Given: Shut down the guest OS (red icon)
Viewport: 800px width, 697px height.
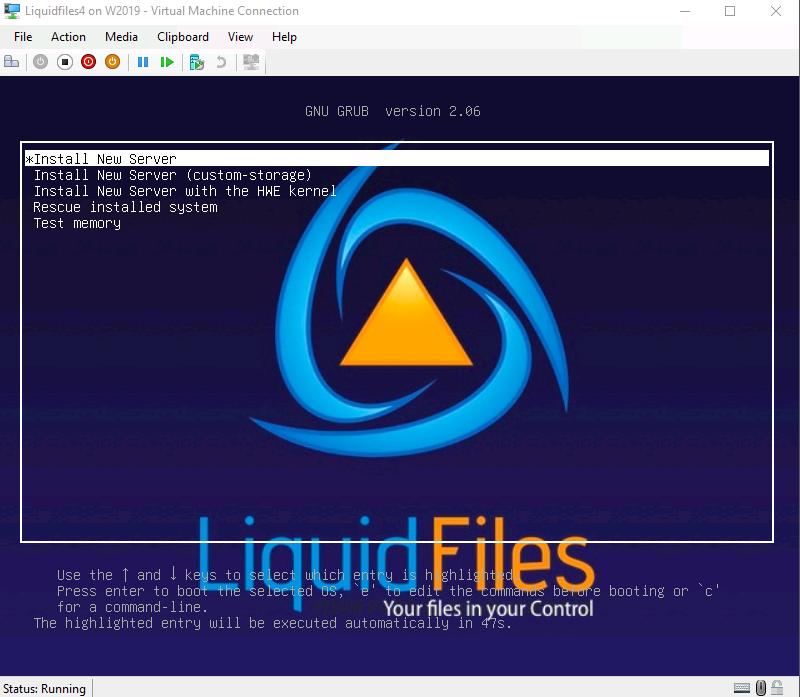Looking at the screenshot, I should (88, 62).
